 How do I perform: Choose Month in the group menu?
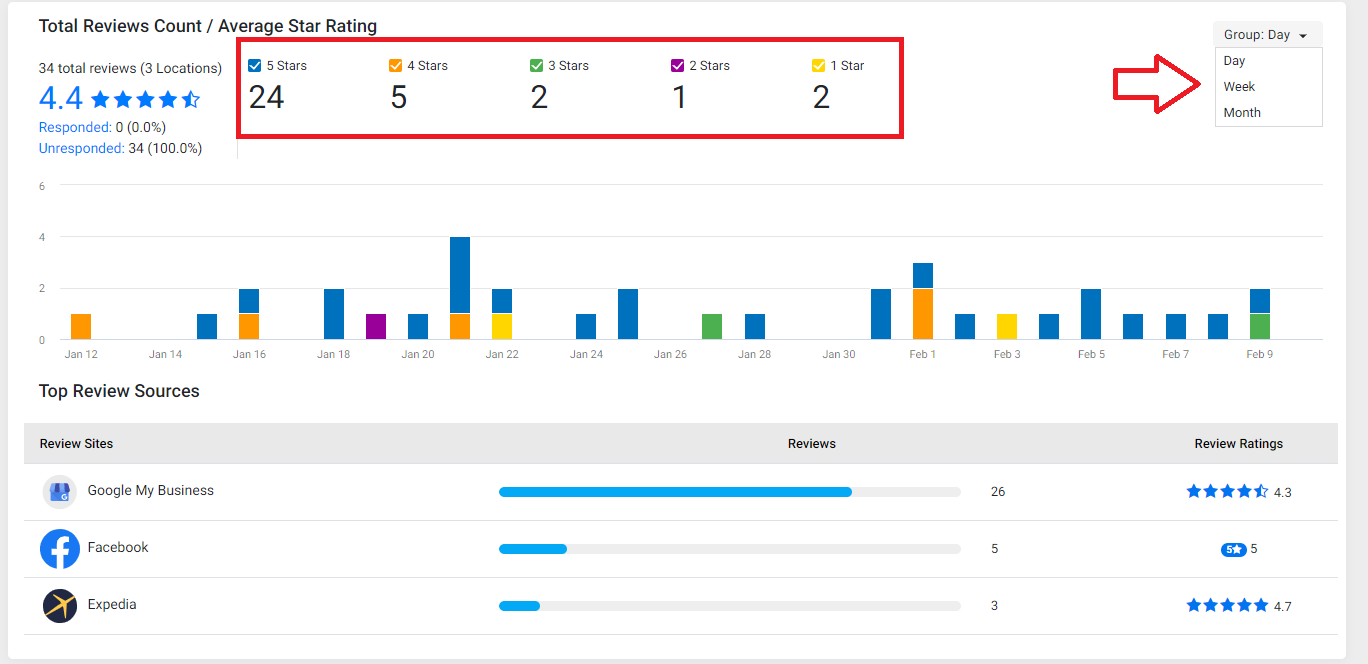[1268, 113]
